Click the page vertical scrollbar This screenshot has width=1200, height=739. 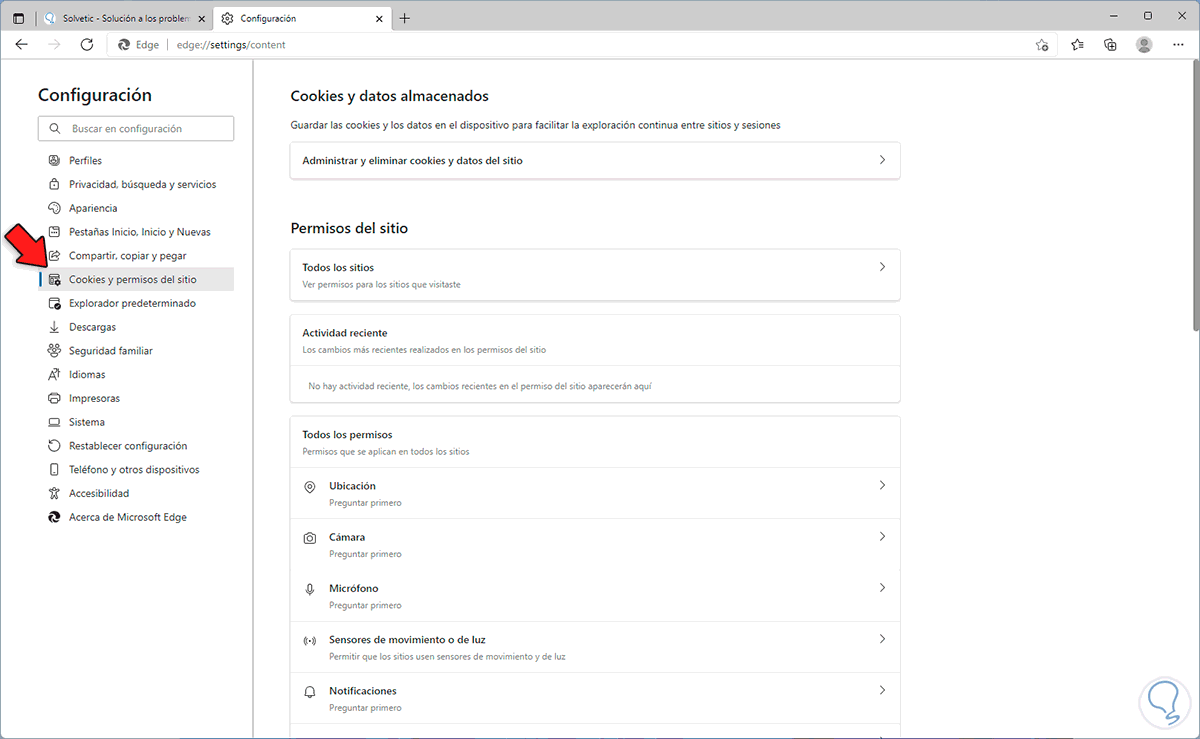click(1195, 200)
